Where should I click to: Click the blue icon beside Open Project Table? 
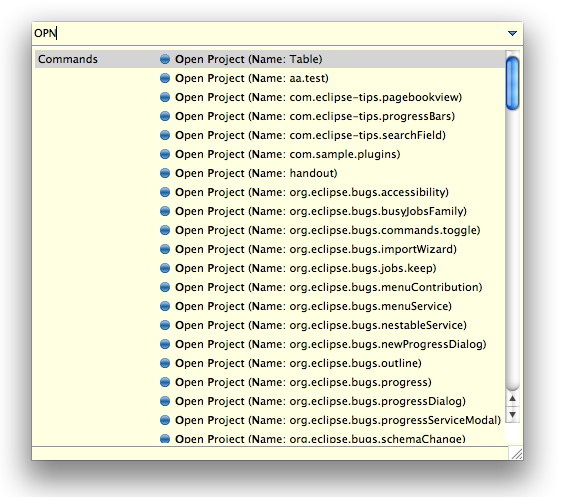[x=165, y=59]
